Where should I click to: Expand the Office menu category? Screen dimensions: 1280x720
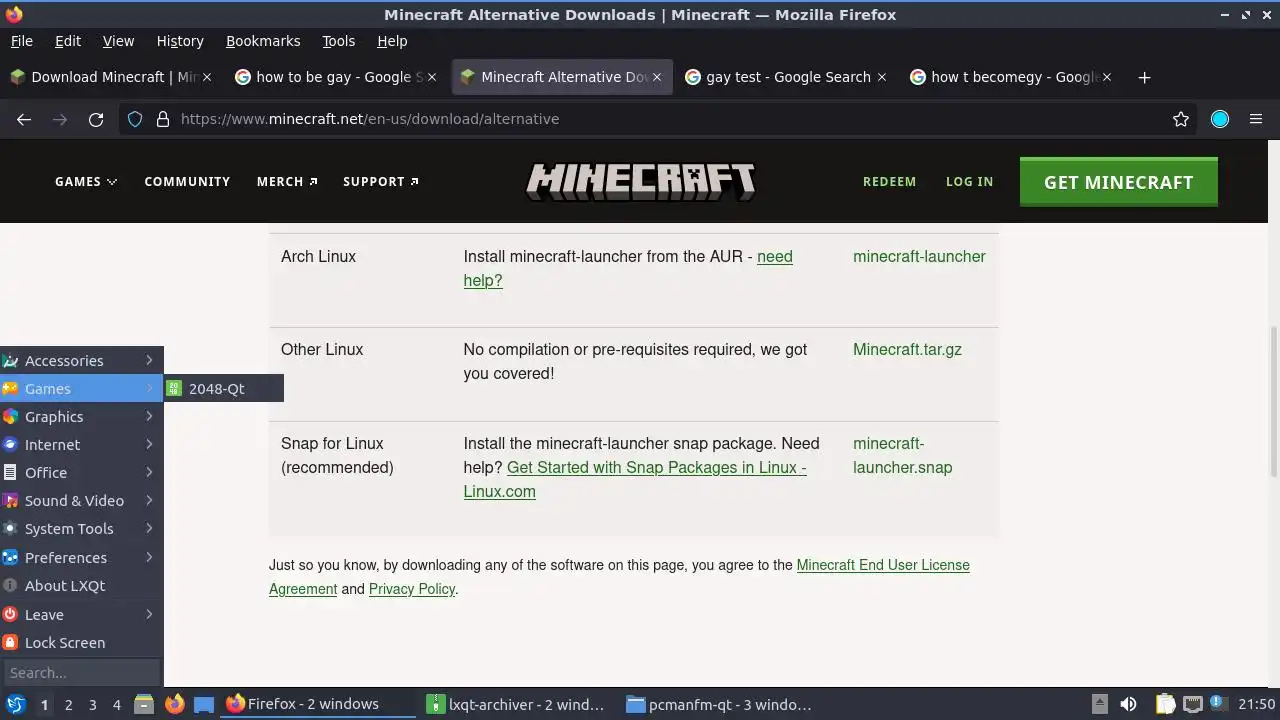coord(82,473)
